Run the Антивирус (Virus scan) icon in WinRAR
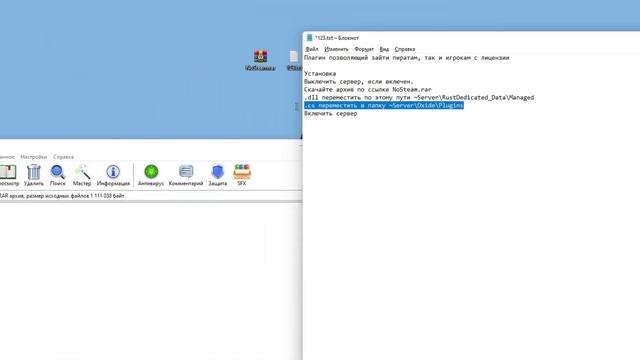640x360 pixels. (151, 175)
